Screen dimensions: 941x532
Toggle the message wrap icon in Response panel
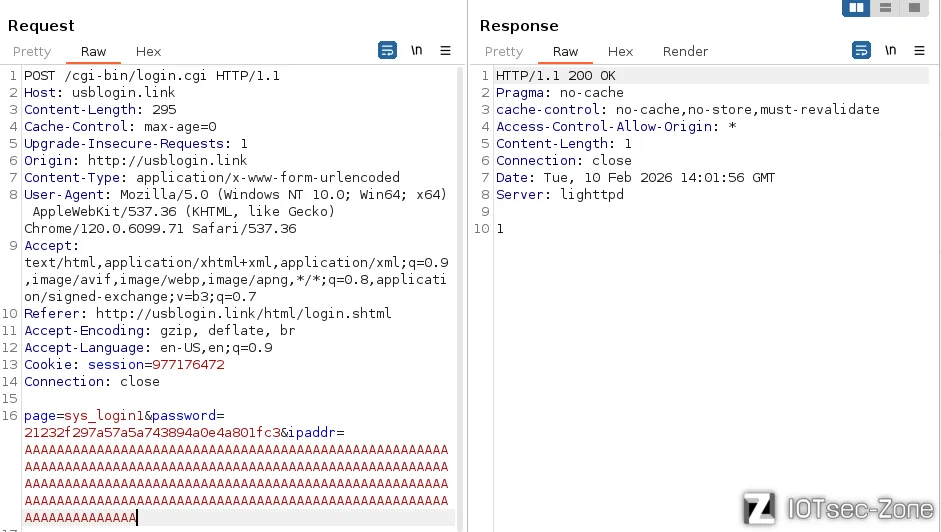pos(861,51)
